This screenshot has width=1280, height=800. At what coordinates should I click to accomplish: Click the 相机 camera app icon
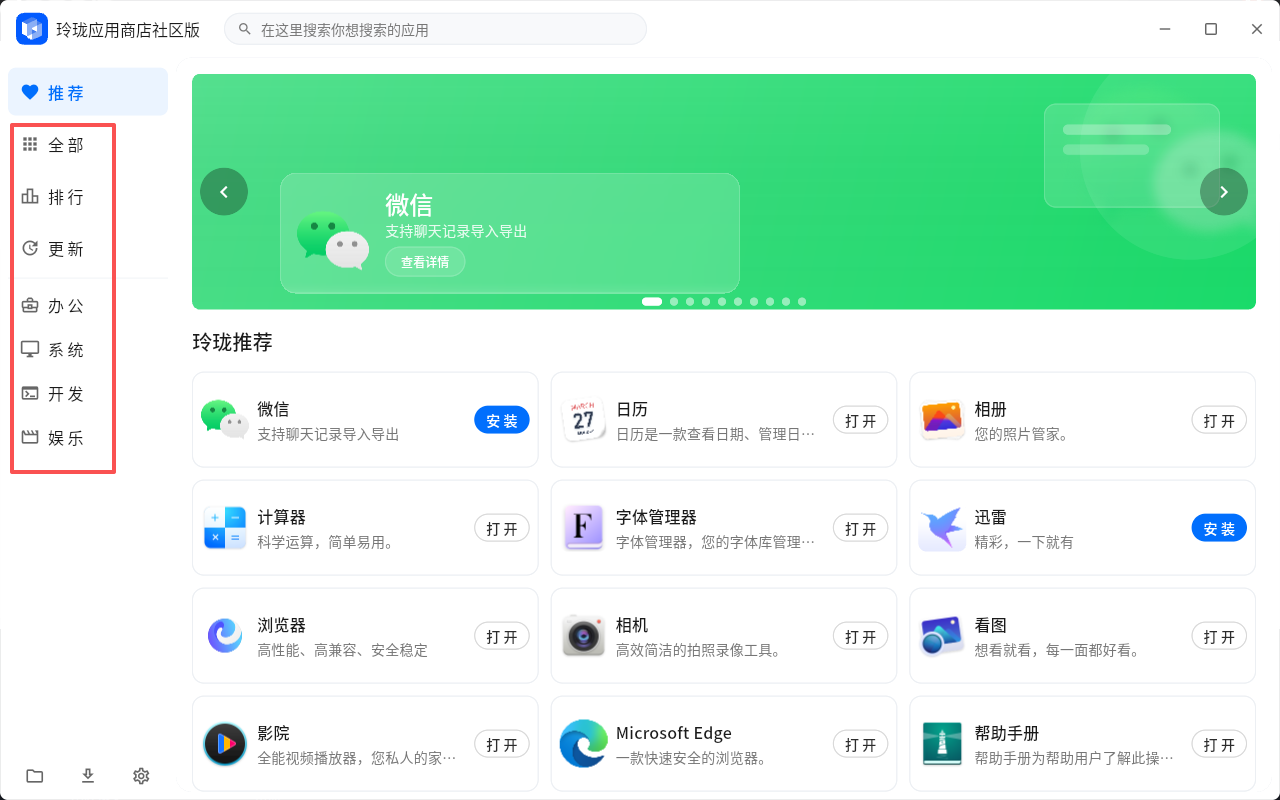pos(583,636)
